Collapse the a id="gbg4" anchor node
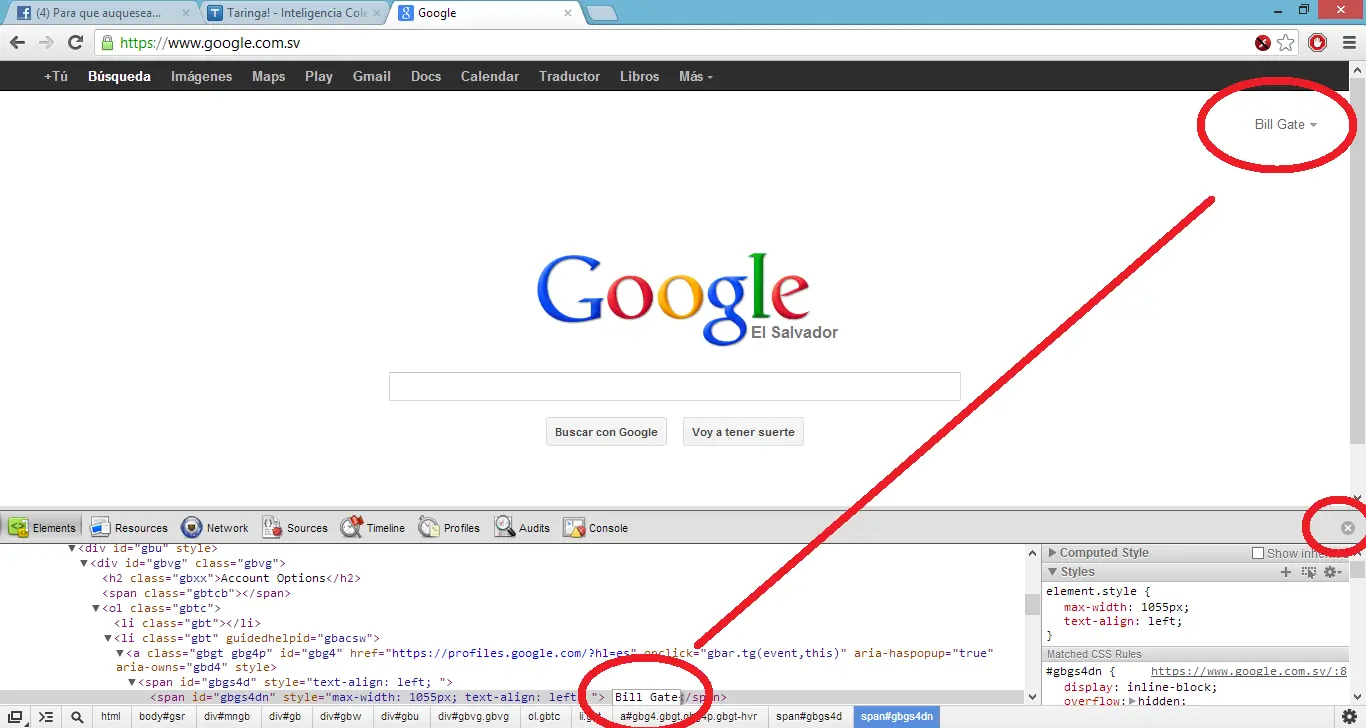Screen dimensions: 1366x728 pos(120,653)
